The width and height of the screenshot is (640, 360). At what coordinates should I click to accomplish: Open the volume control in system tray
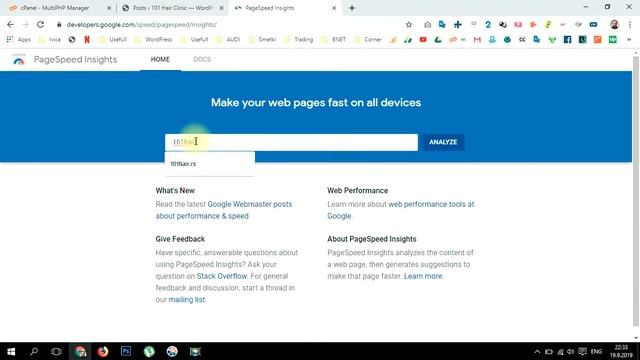click(x=571, y=352)
